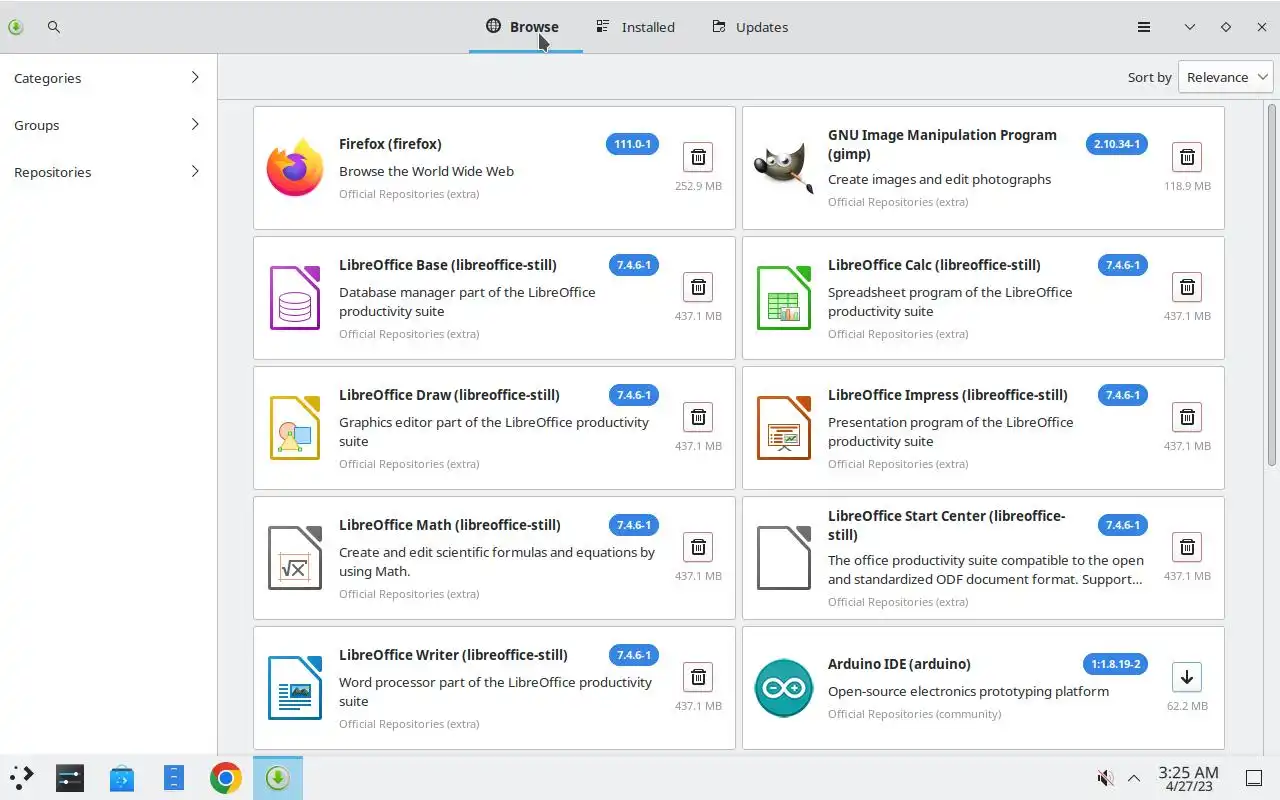Click the blue store bag taskbar icon
This screenshot has width=1280, height=800.
[122, 778]
